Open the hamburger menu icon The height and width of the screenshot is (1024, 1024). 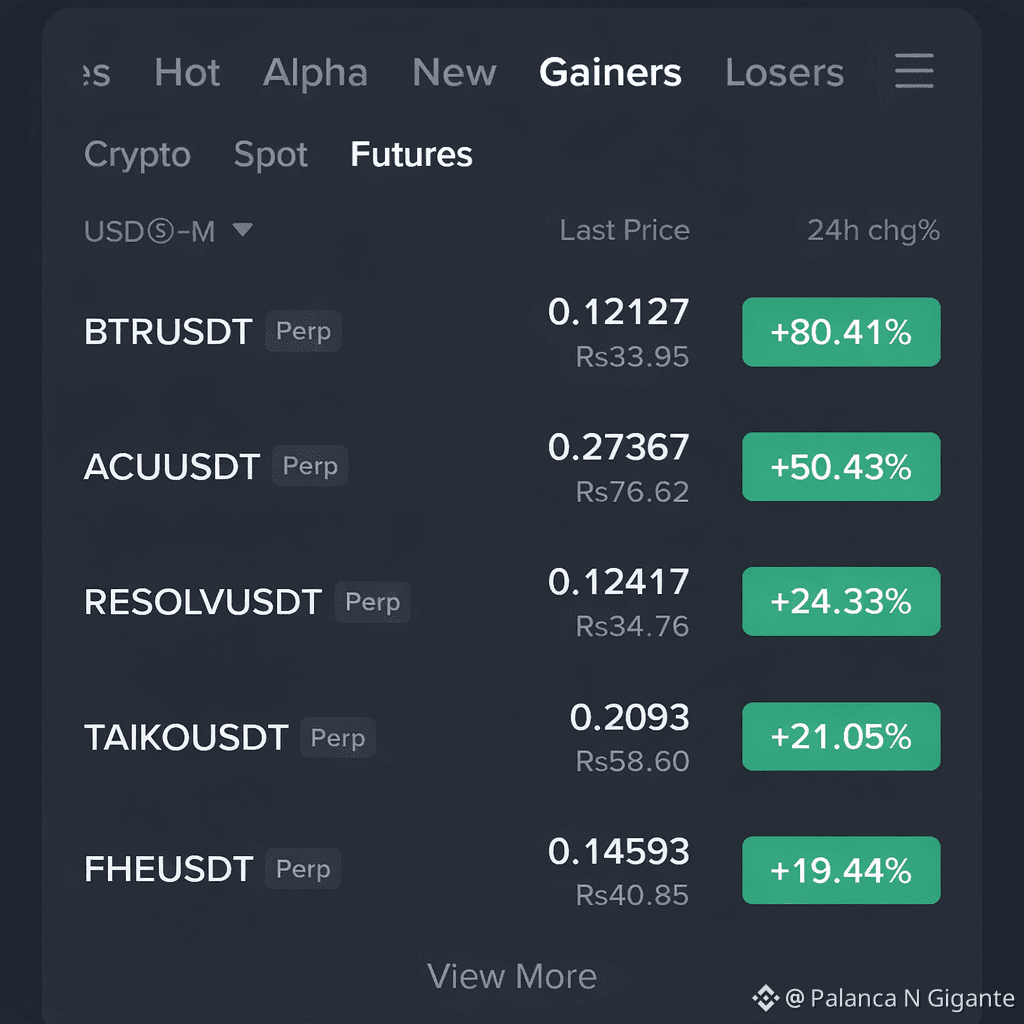click(x=913, y=72)
